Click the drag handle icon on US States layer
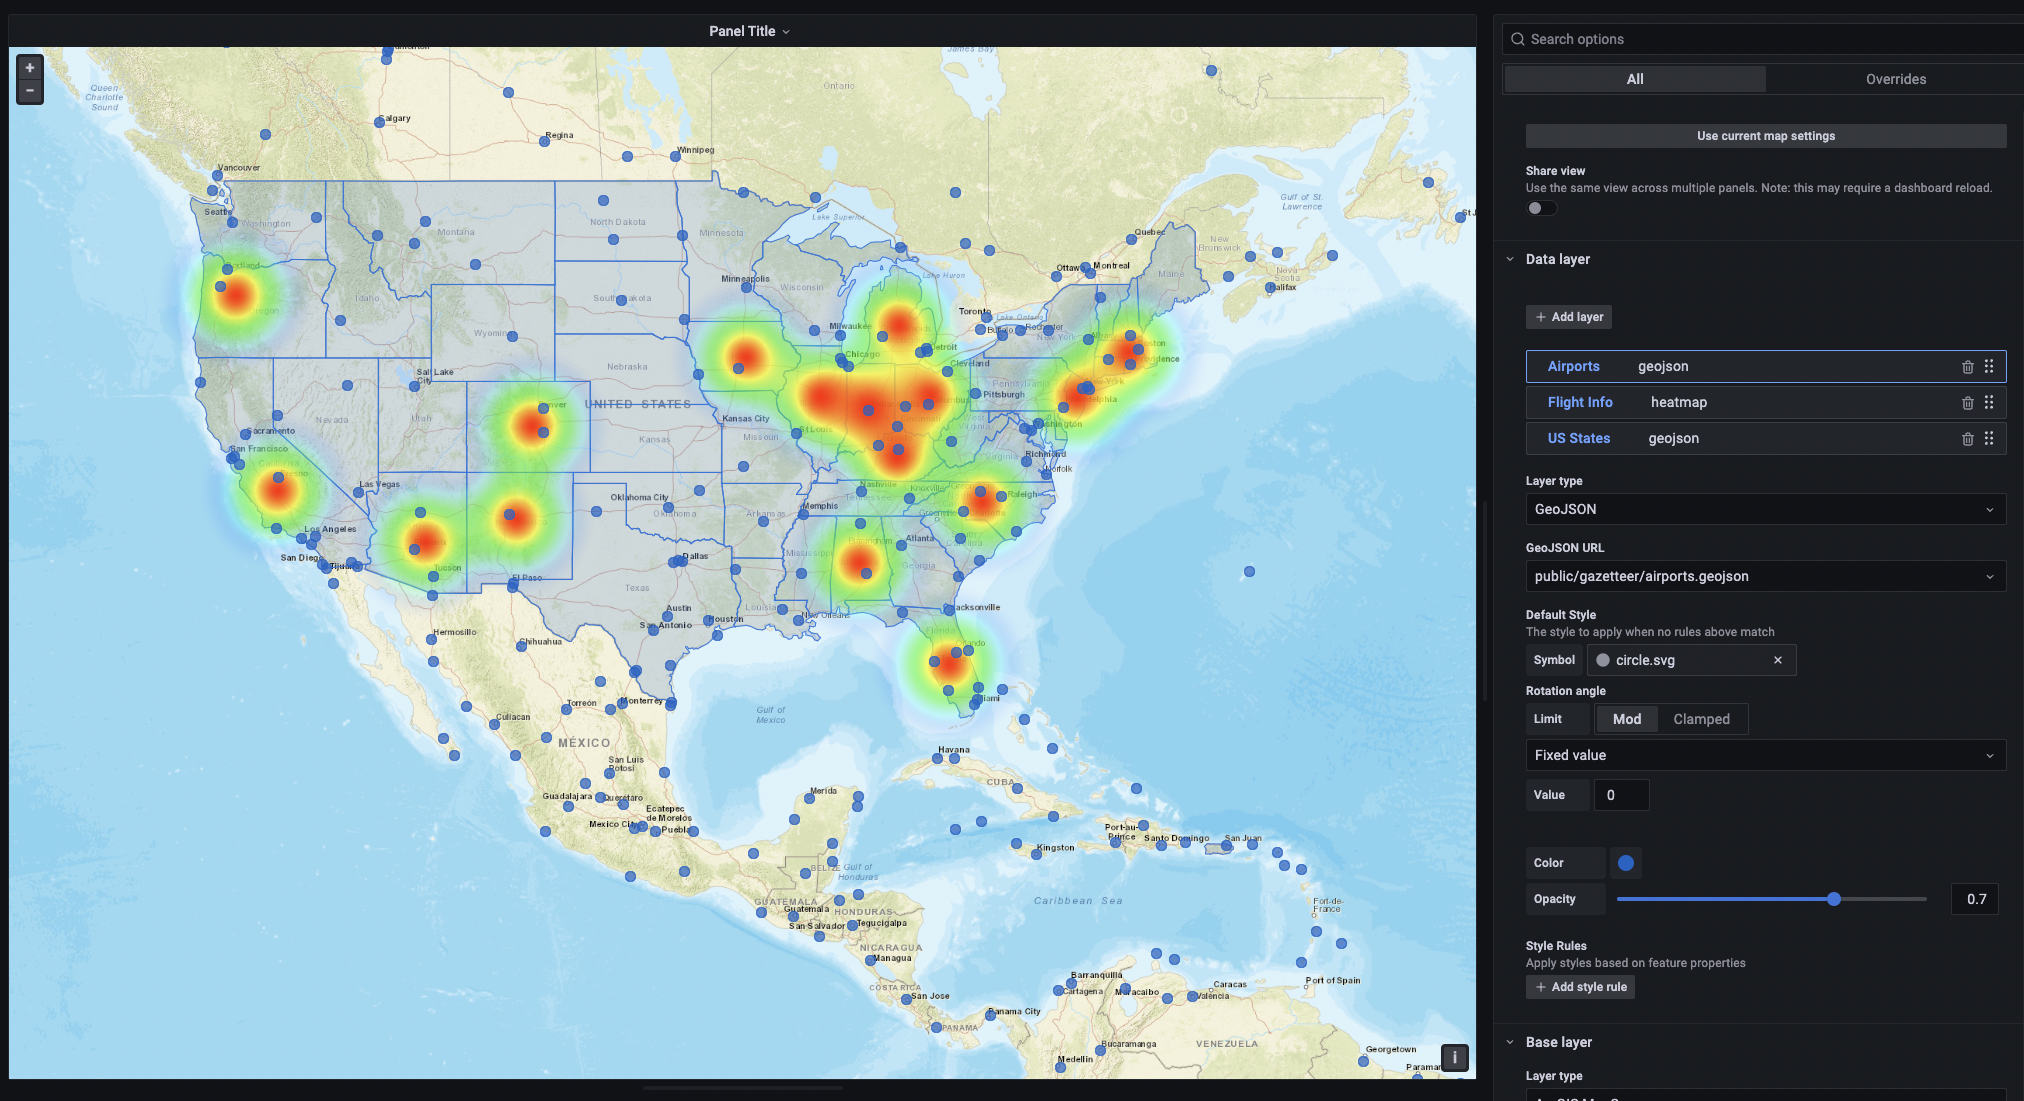 click(x=1989, y=438)
